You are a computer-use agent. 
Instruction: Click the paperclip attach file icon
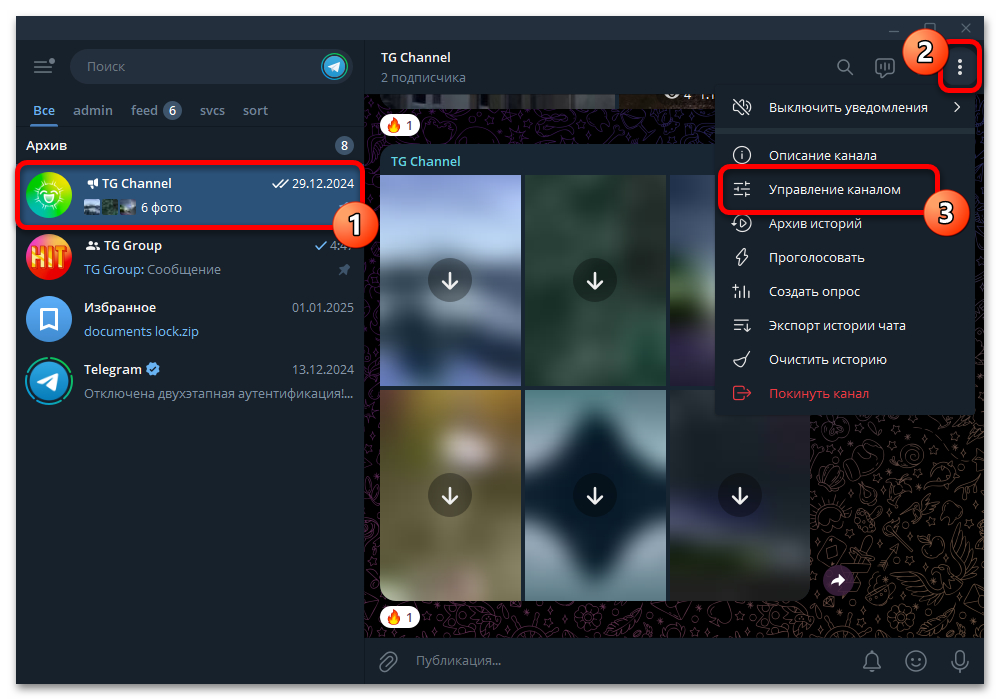pyautogui.click(x=388, y=661)
